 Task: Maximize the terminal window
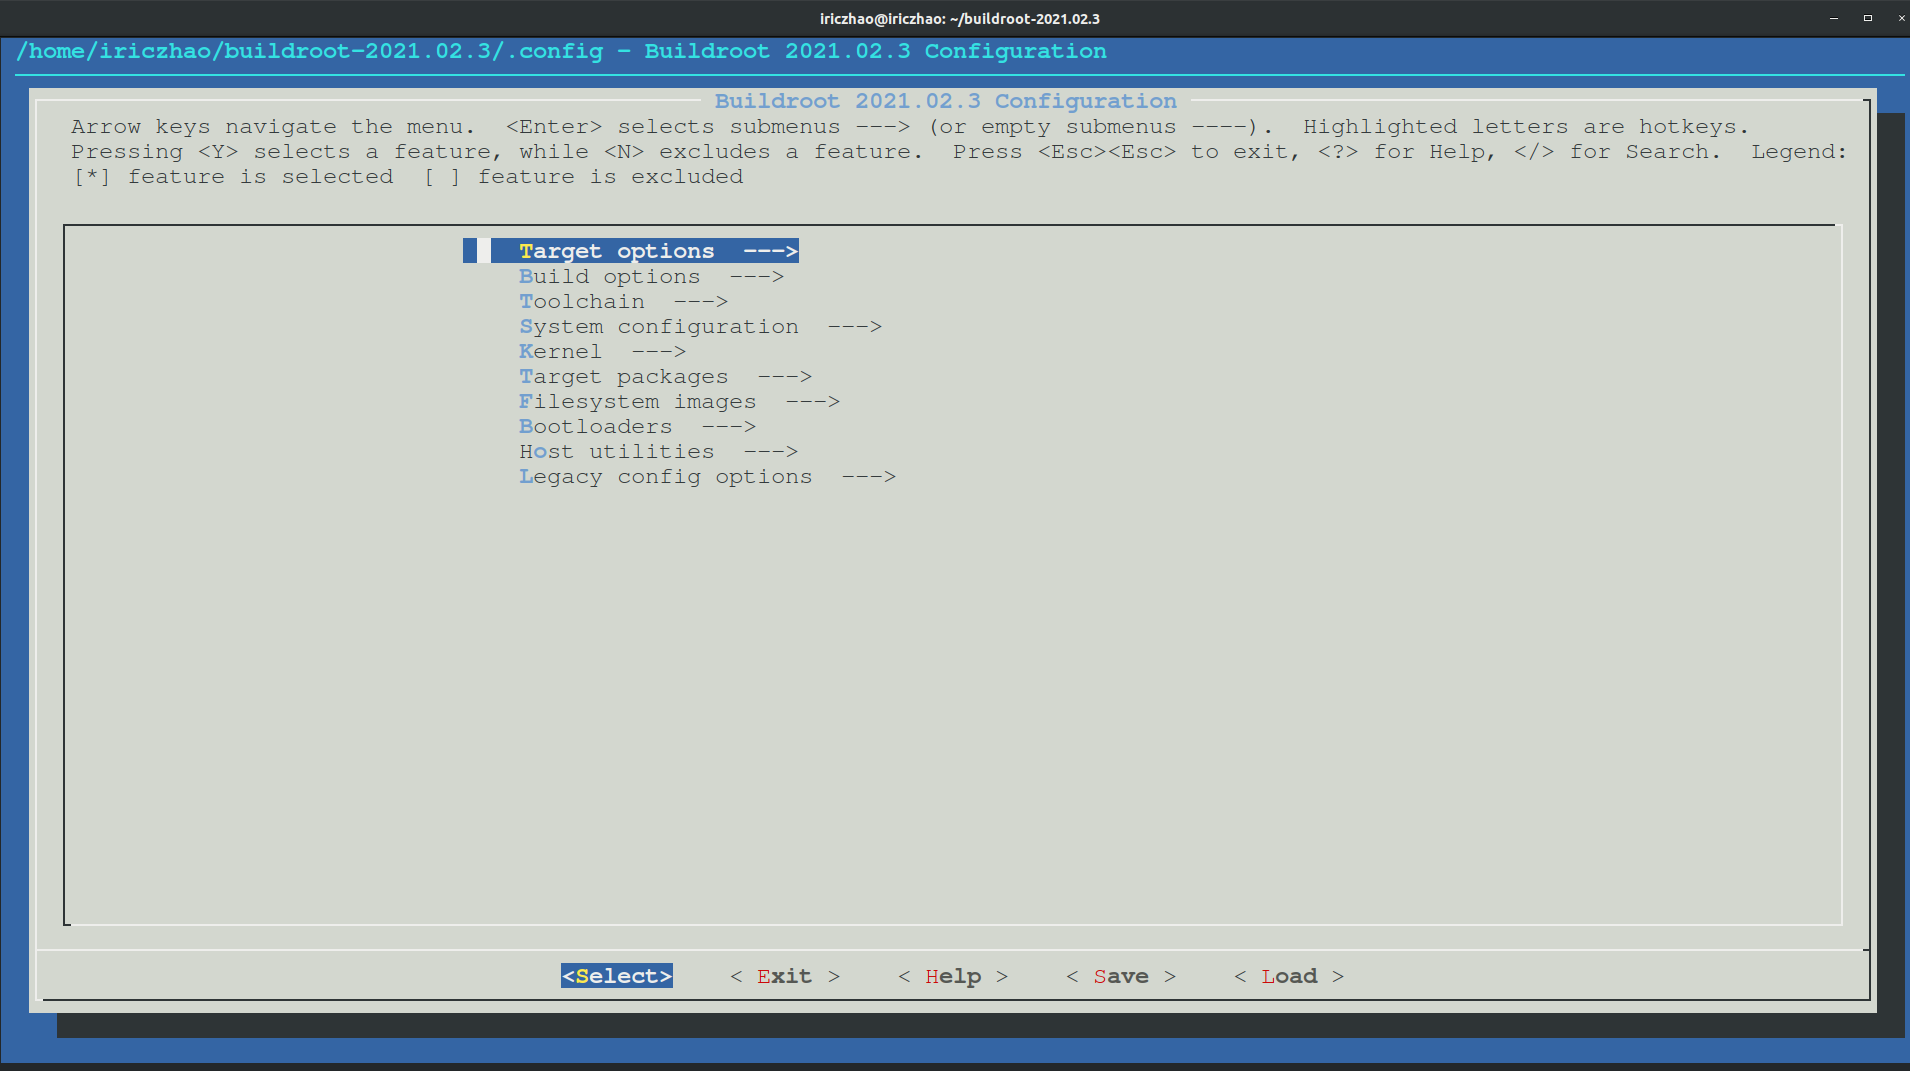coord(1867,18)
